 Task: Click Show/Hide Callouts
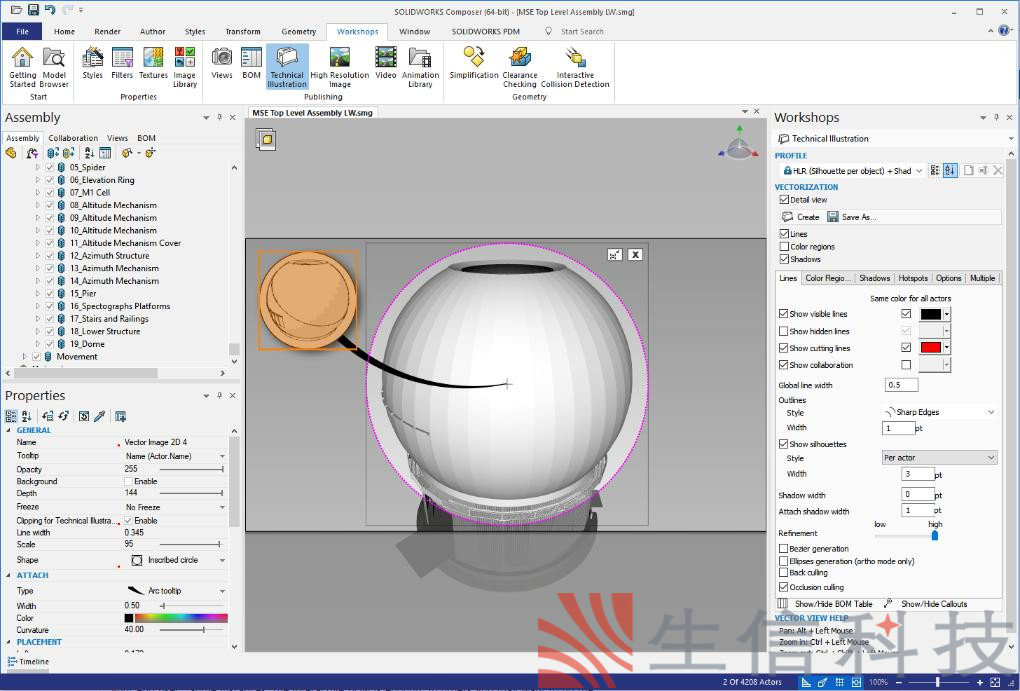click(x=926, y=604)
